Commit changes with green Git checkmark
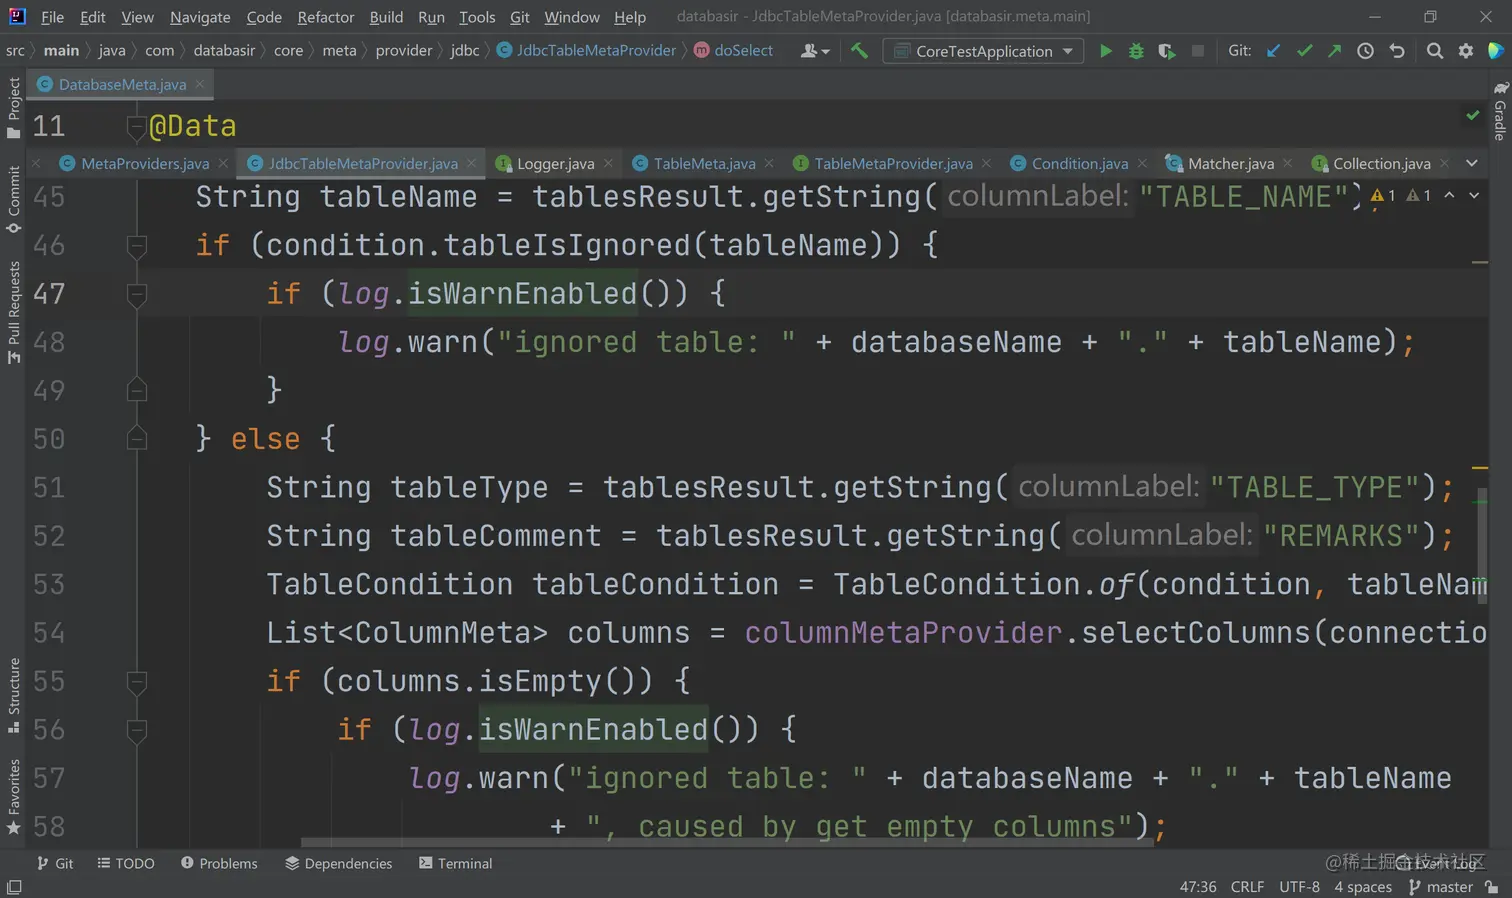This screenshot has width=1512, height=898. [1304, 51]
